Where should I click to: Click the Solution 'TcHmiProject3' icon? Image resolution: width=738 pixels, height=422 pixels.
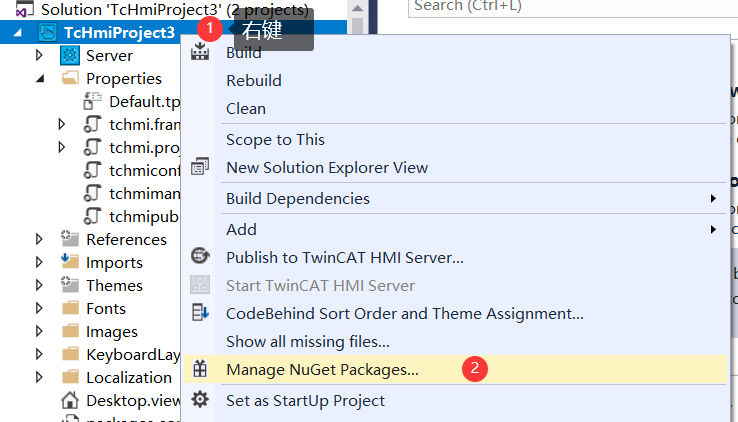24,9
